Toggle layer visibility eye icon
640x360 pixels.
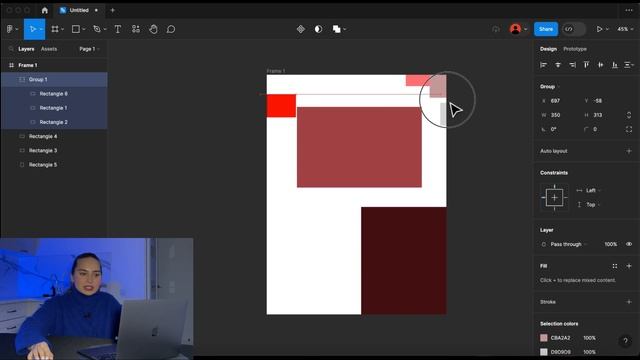pyautogui.click(x=629, y=244)
